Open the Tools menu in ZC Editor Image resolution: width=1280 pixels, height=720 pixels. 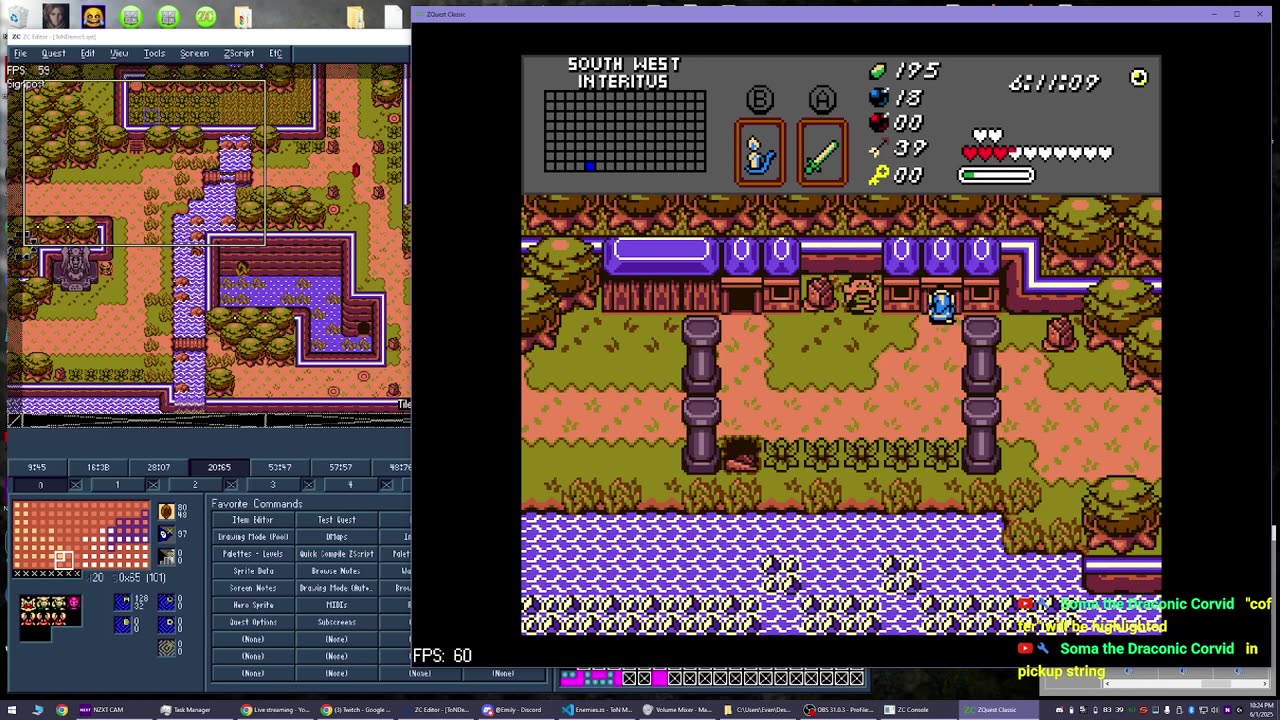pos(154,53)
